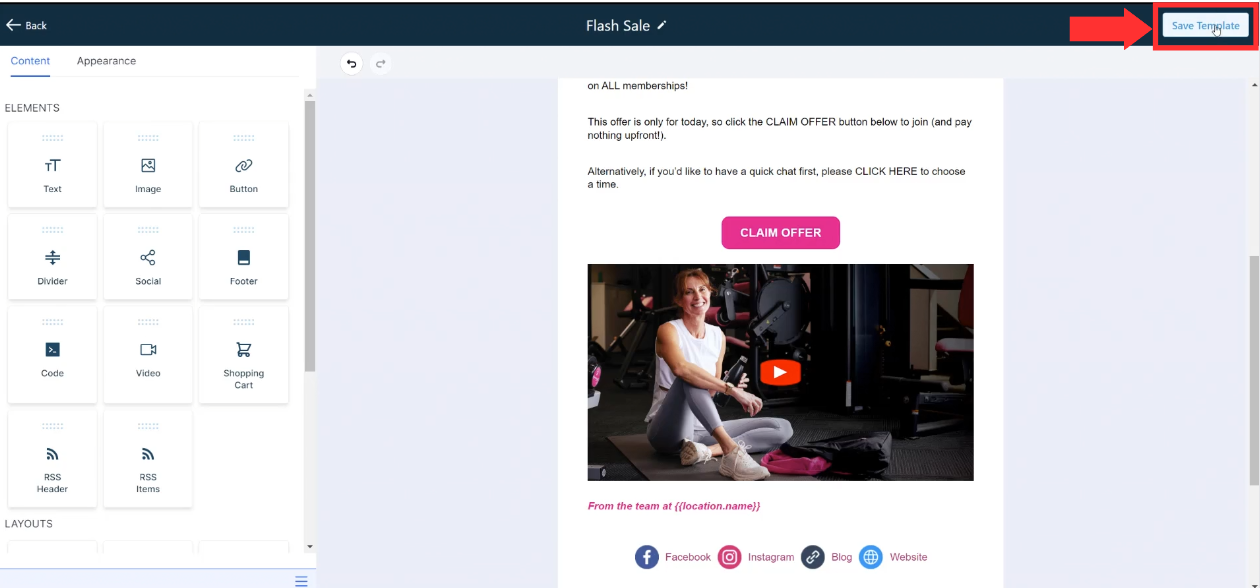Click the LAYOUTS section heading

(x=29, y=524)
